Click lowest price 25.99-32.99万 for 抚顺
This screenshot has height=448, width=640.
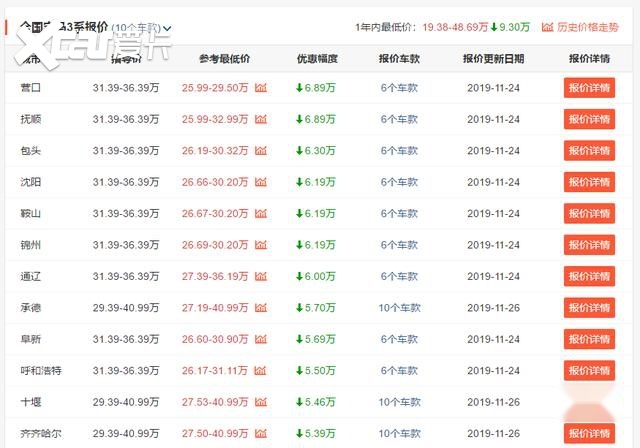pos(215,119)
